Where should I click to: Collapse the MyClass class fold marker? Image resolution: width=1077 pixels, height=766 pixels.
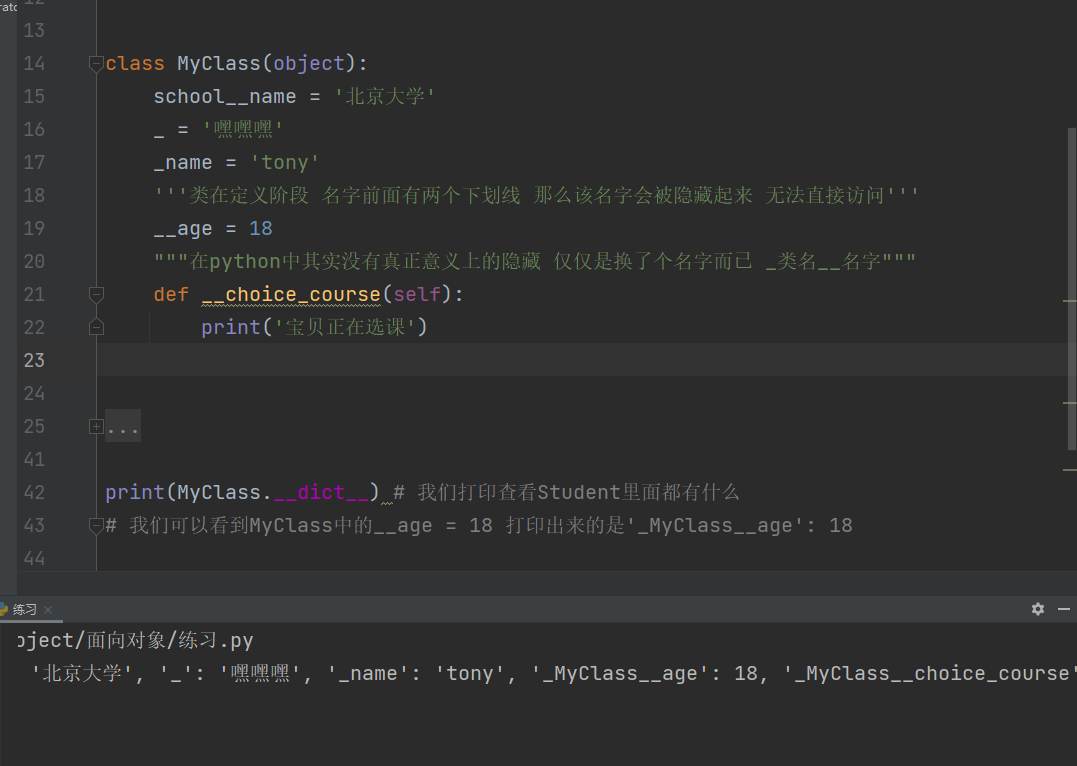coord(96,64)
